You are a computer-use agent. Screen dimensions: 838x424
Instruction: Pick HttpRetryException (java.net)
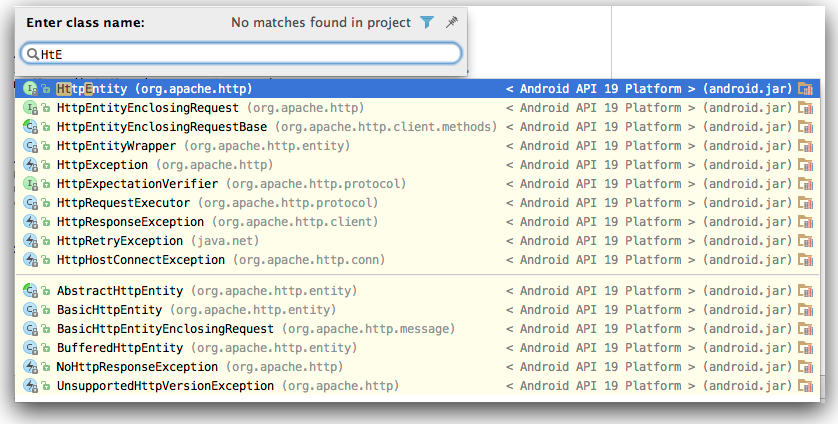coord(417,241)
